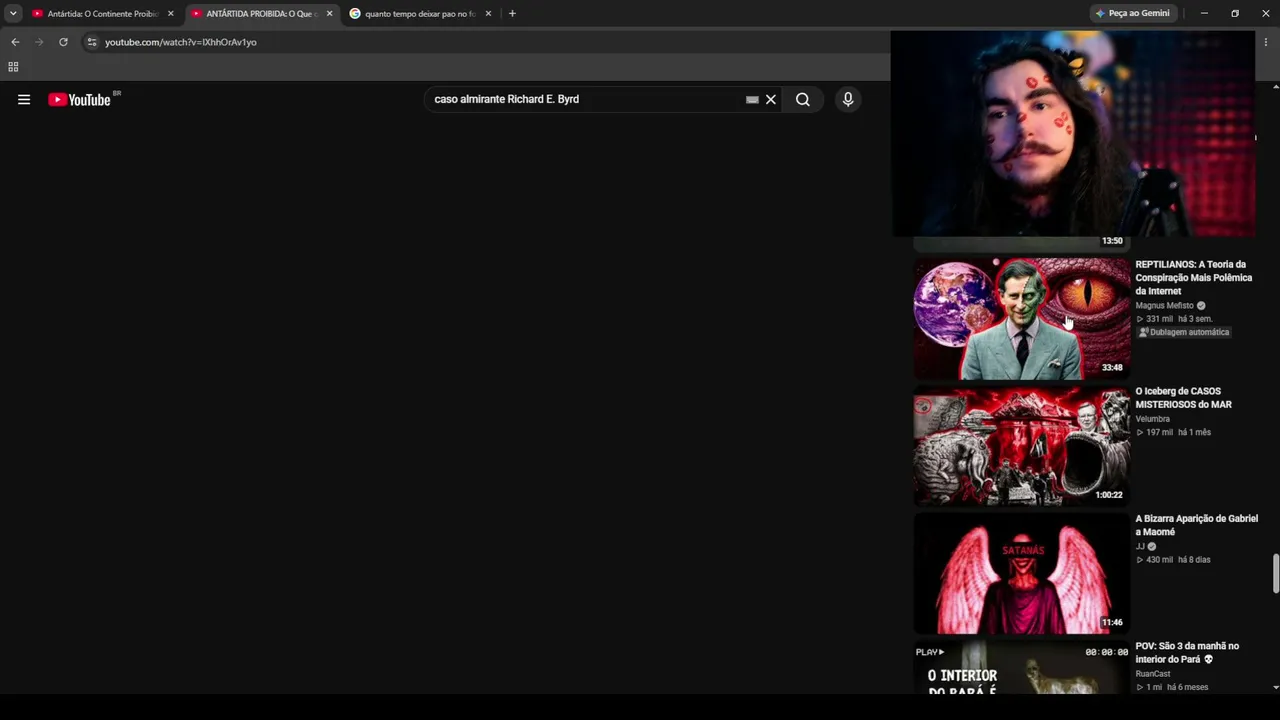
Task: Visit the JJ channel
Action: point(1140,547)
